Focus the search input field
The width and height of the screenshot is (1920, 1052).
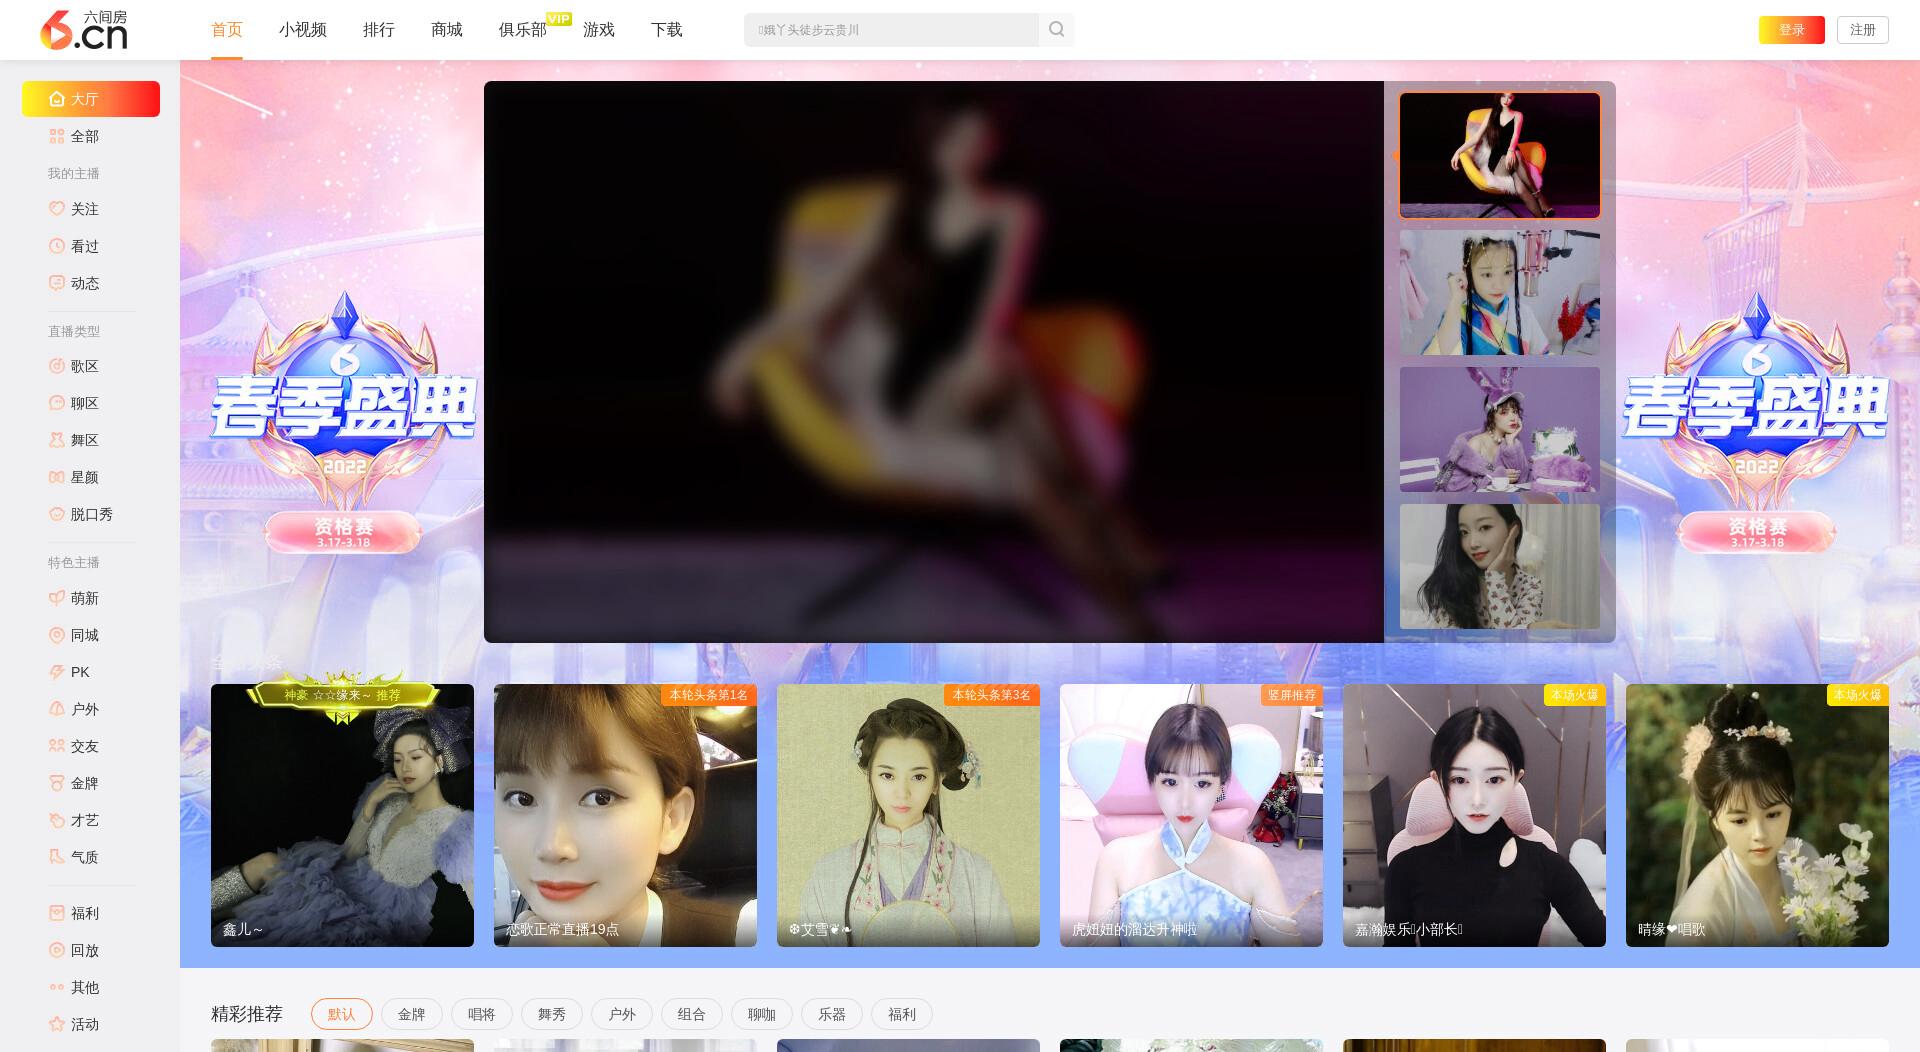coord(891,30)
